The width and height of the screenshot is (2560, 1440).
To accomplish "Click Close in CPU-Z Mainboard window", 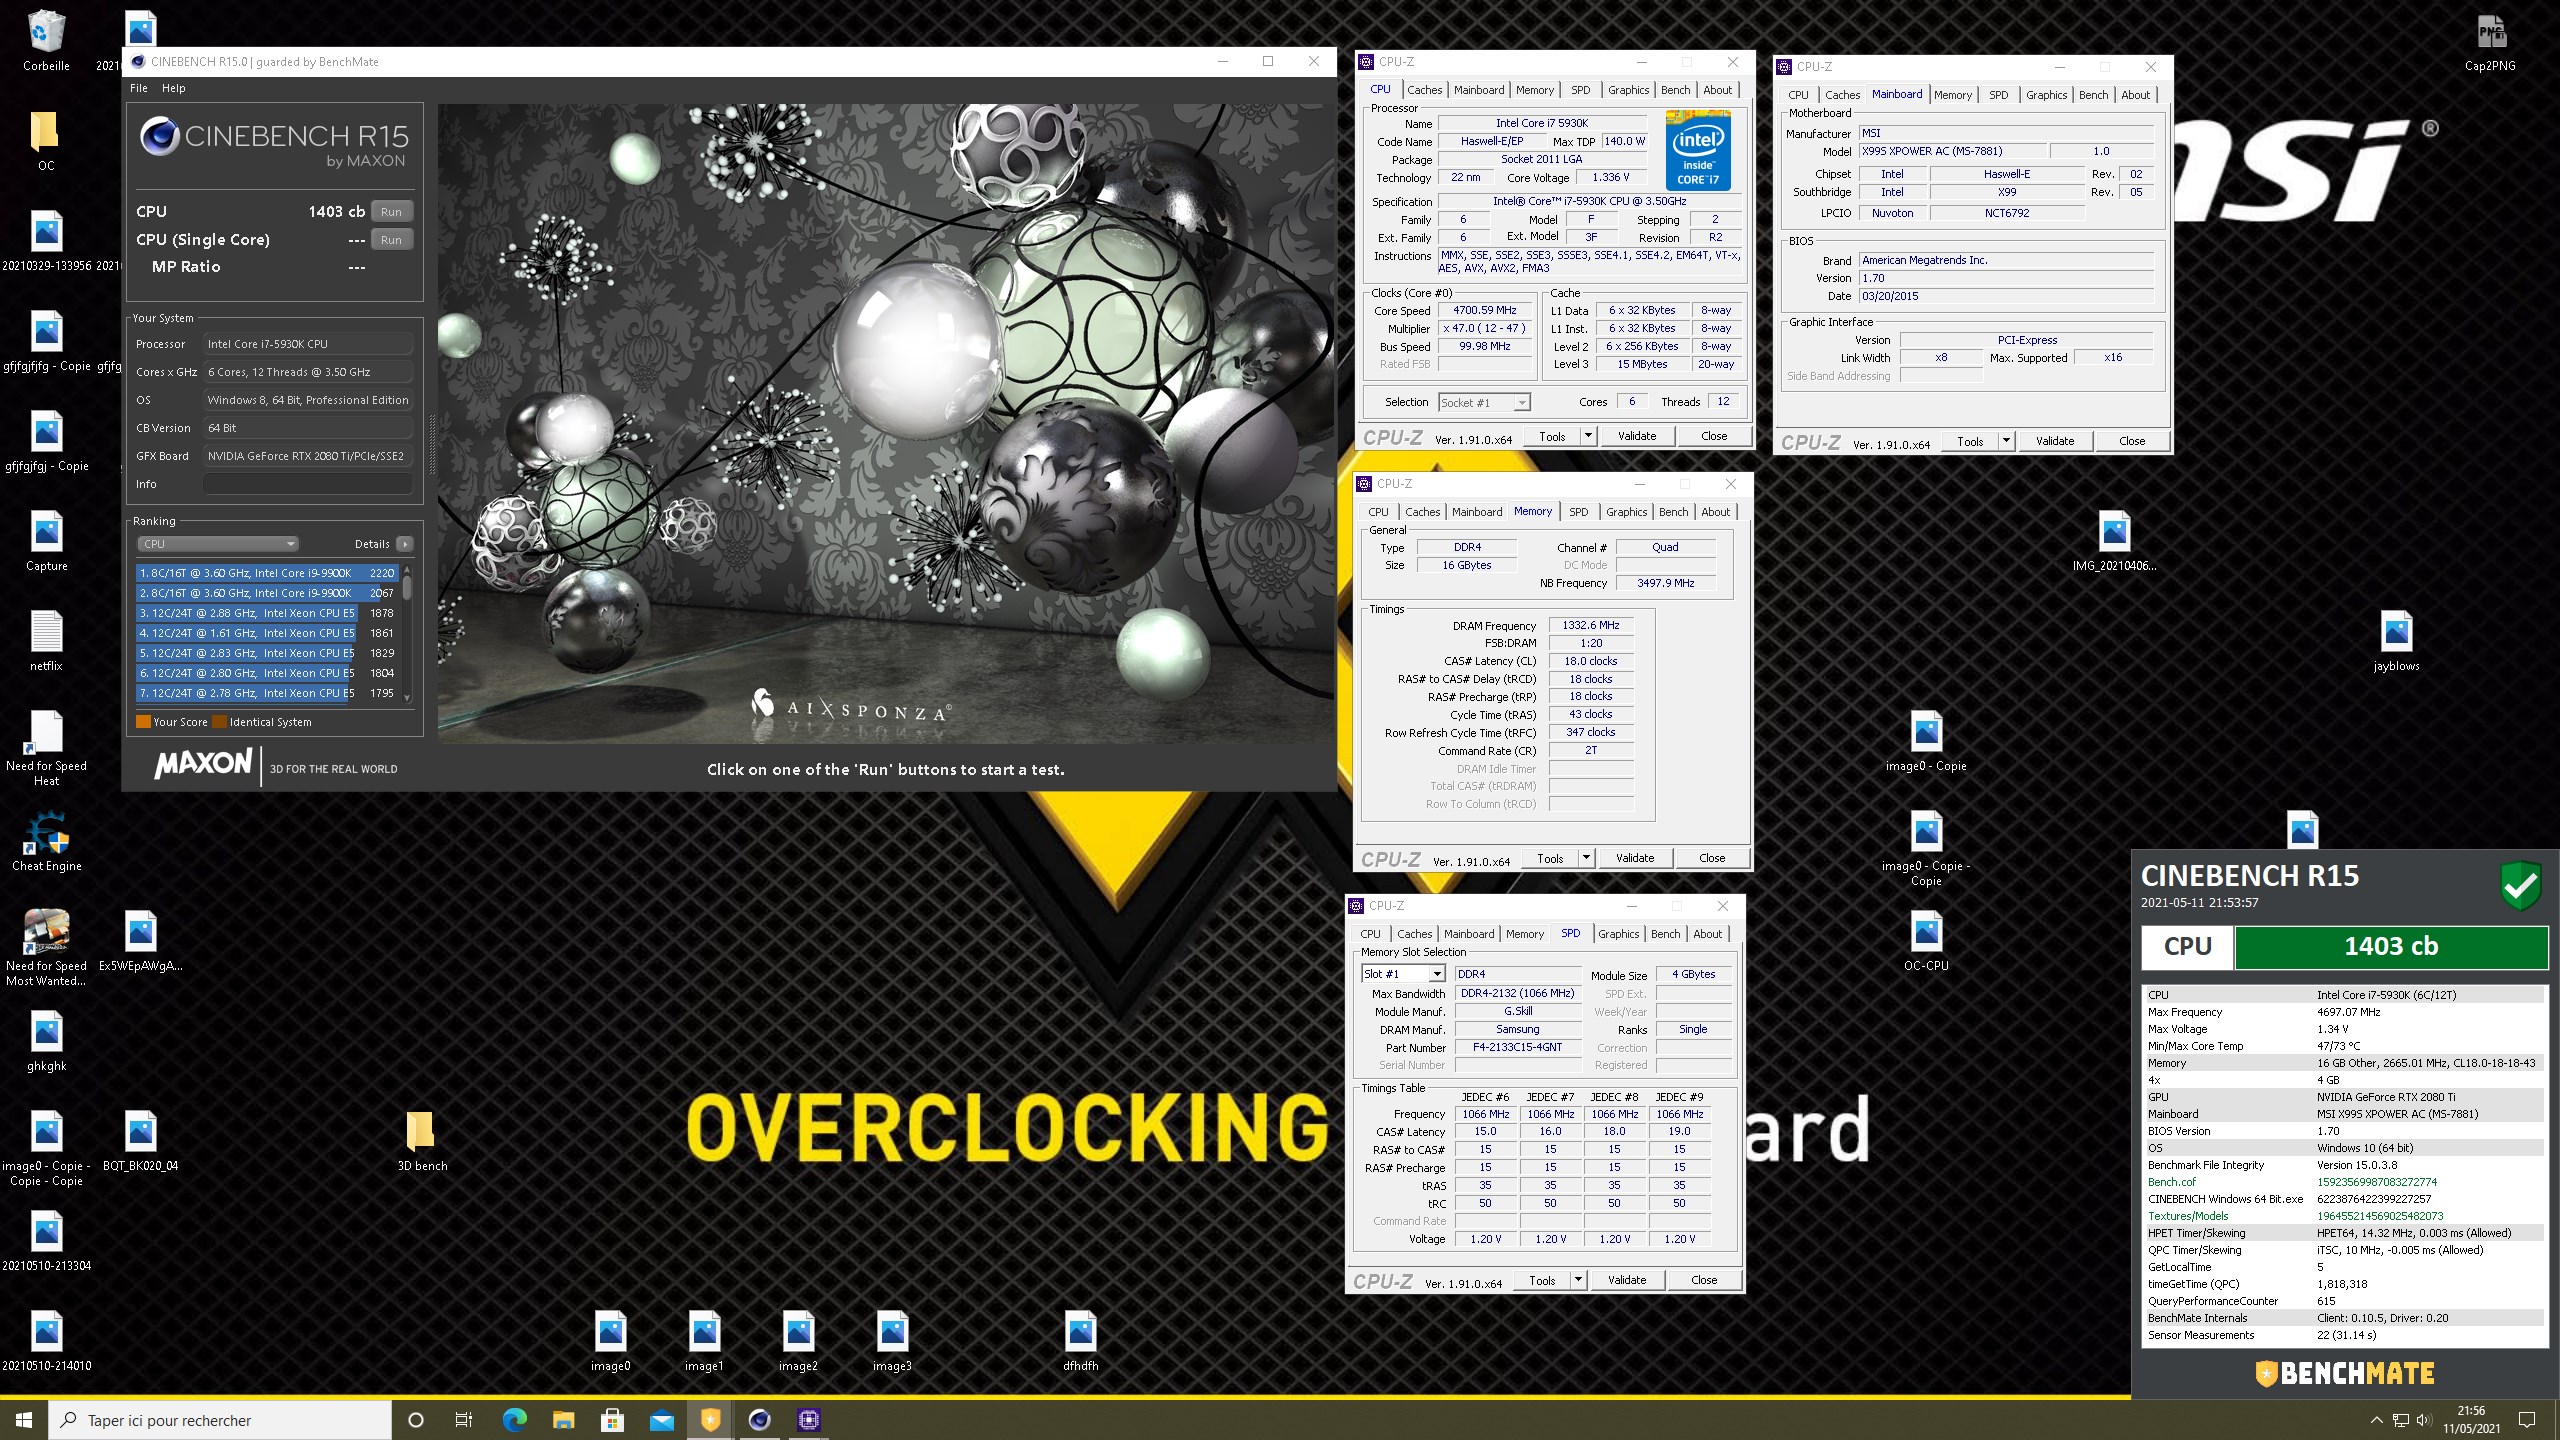I will tap(2132, 441).
